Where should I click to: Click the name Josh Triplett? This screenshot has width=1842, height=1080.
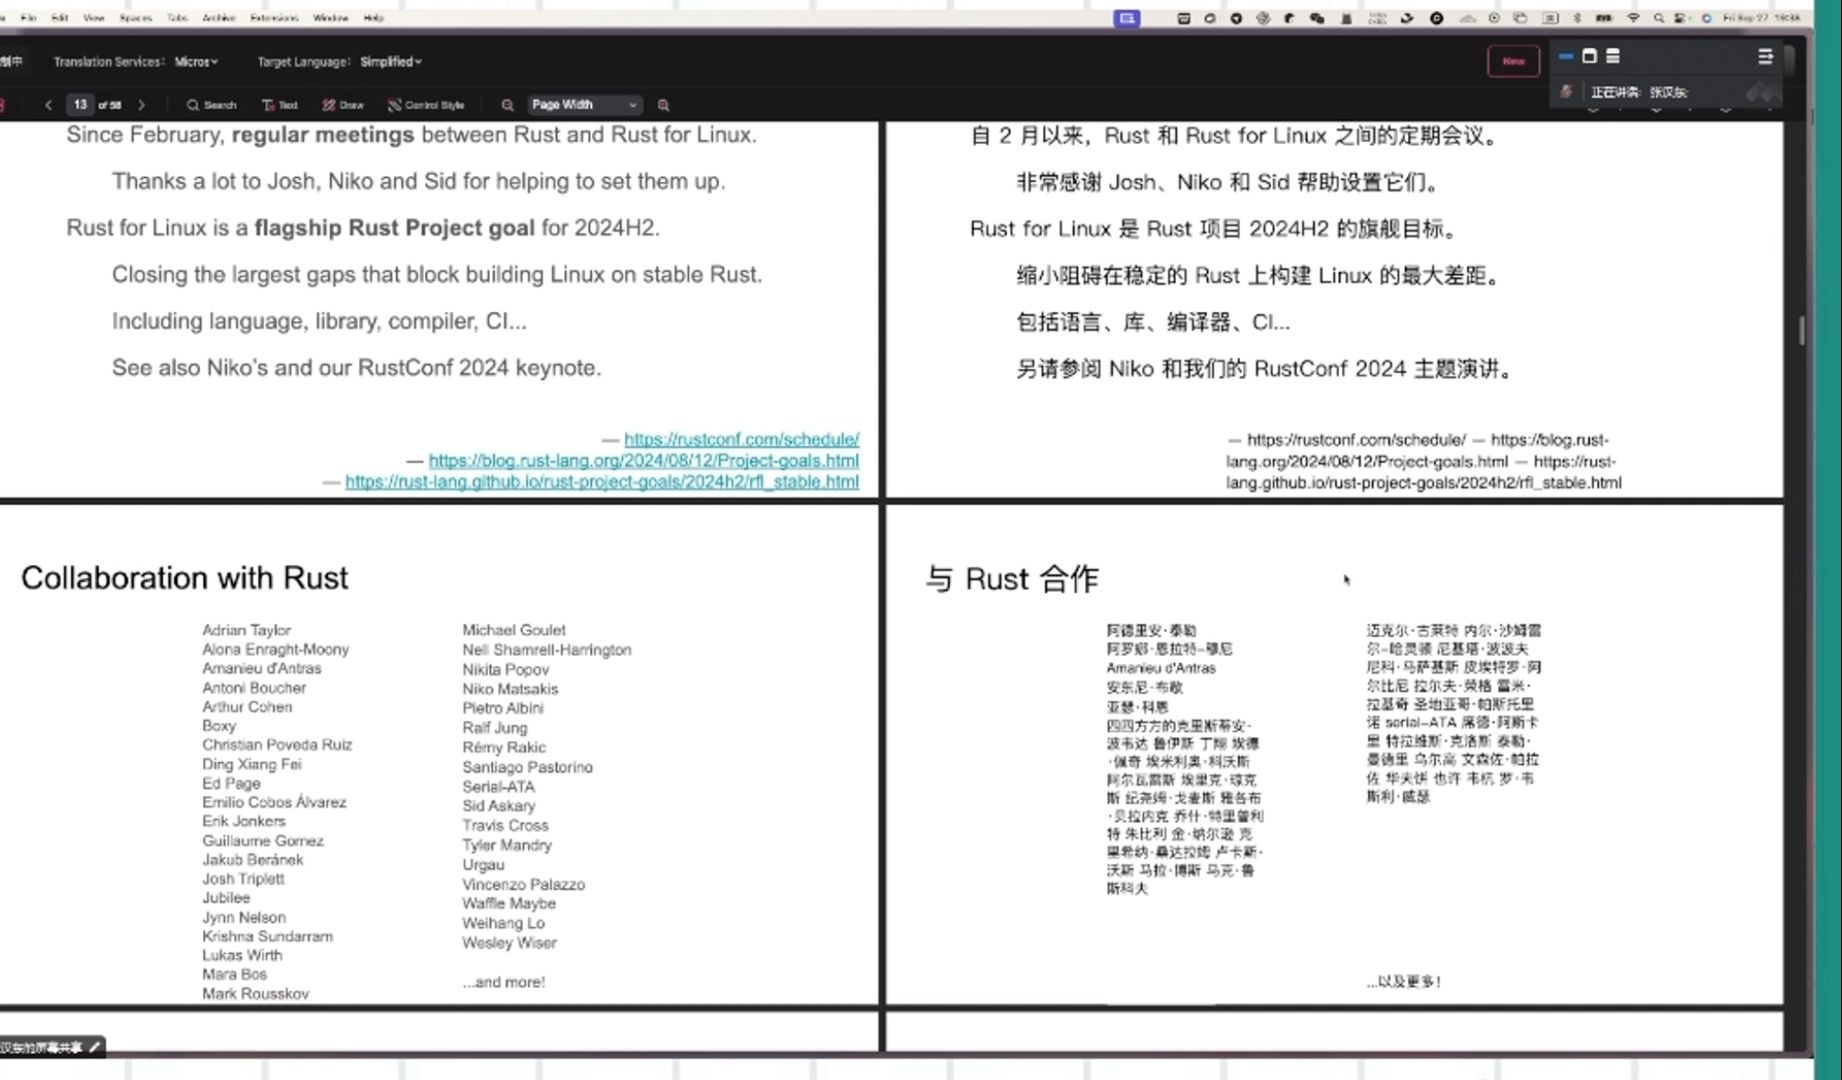(x=243, y=879)
